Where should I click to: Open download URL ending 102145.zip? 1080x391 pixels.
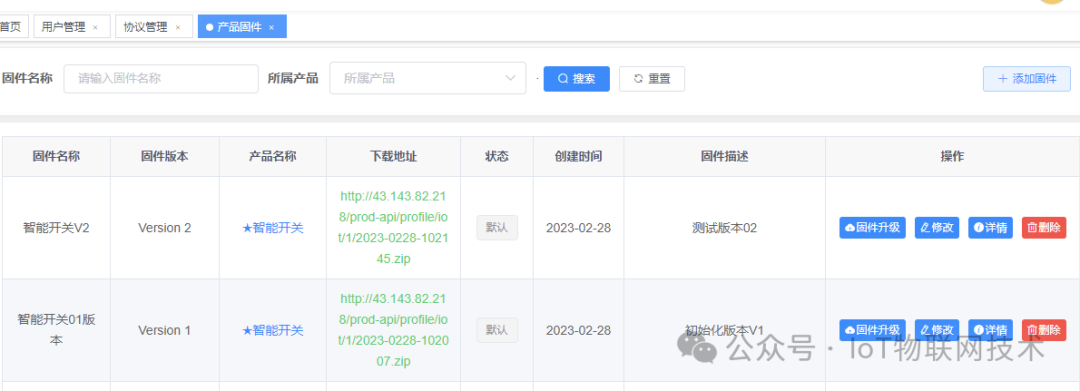click(x=393, y=227)
